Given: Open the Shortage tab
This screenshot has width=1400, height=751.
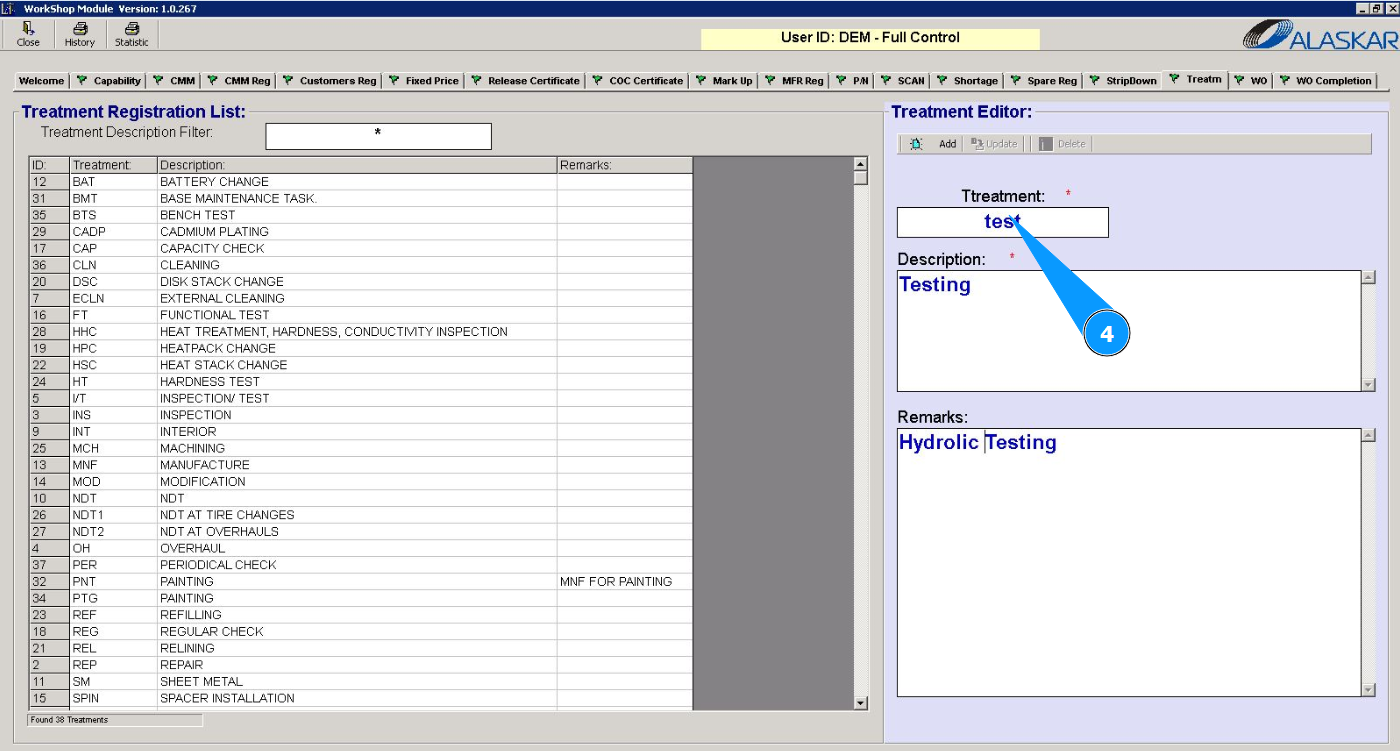Looking at the screenshot, I should 967,81.
